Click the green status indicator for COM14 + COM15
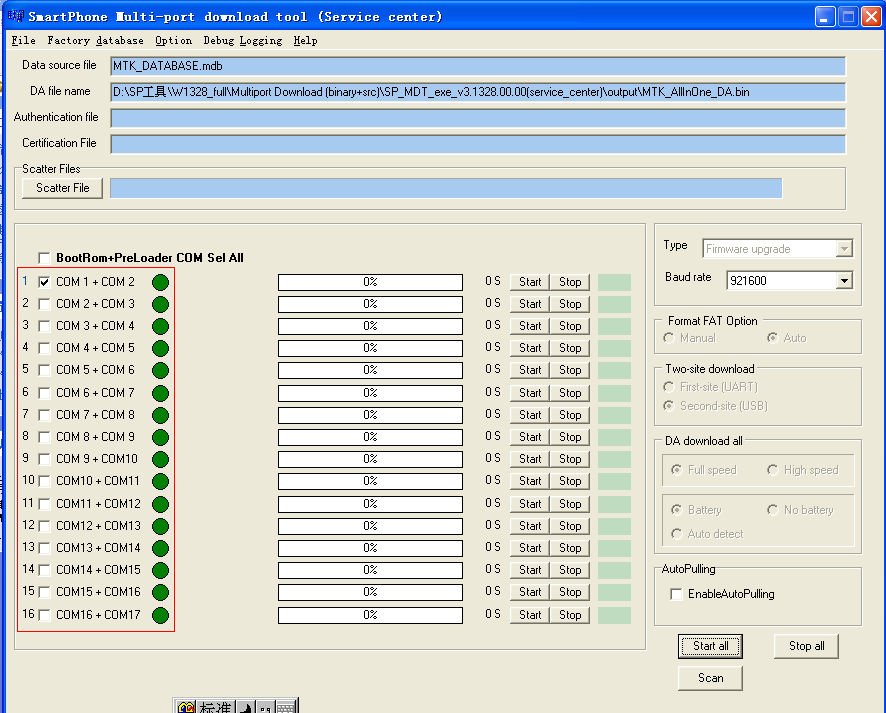Screen dimensions: 886x713 click(x=160, y=569)
